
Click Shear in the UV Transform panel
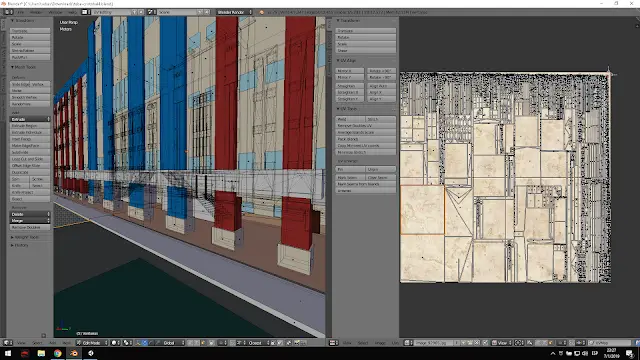tap(365, 51)
